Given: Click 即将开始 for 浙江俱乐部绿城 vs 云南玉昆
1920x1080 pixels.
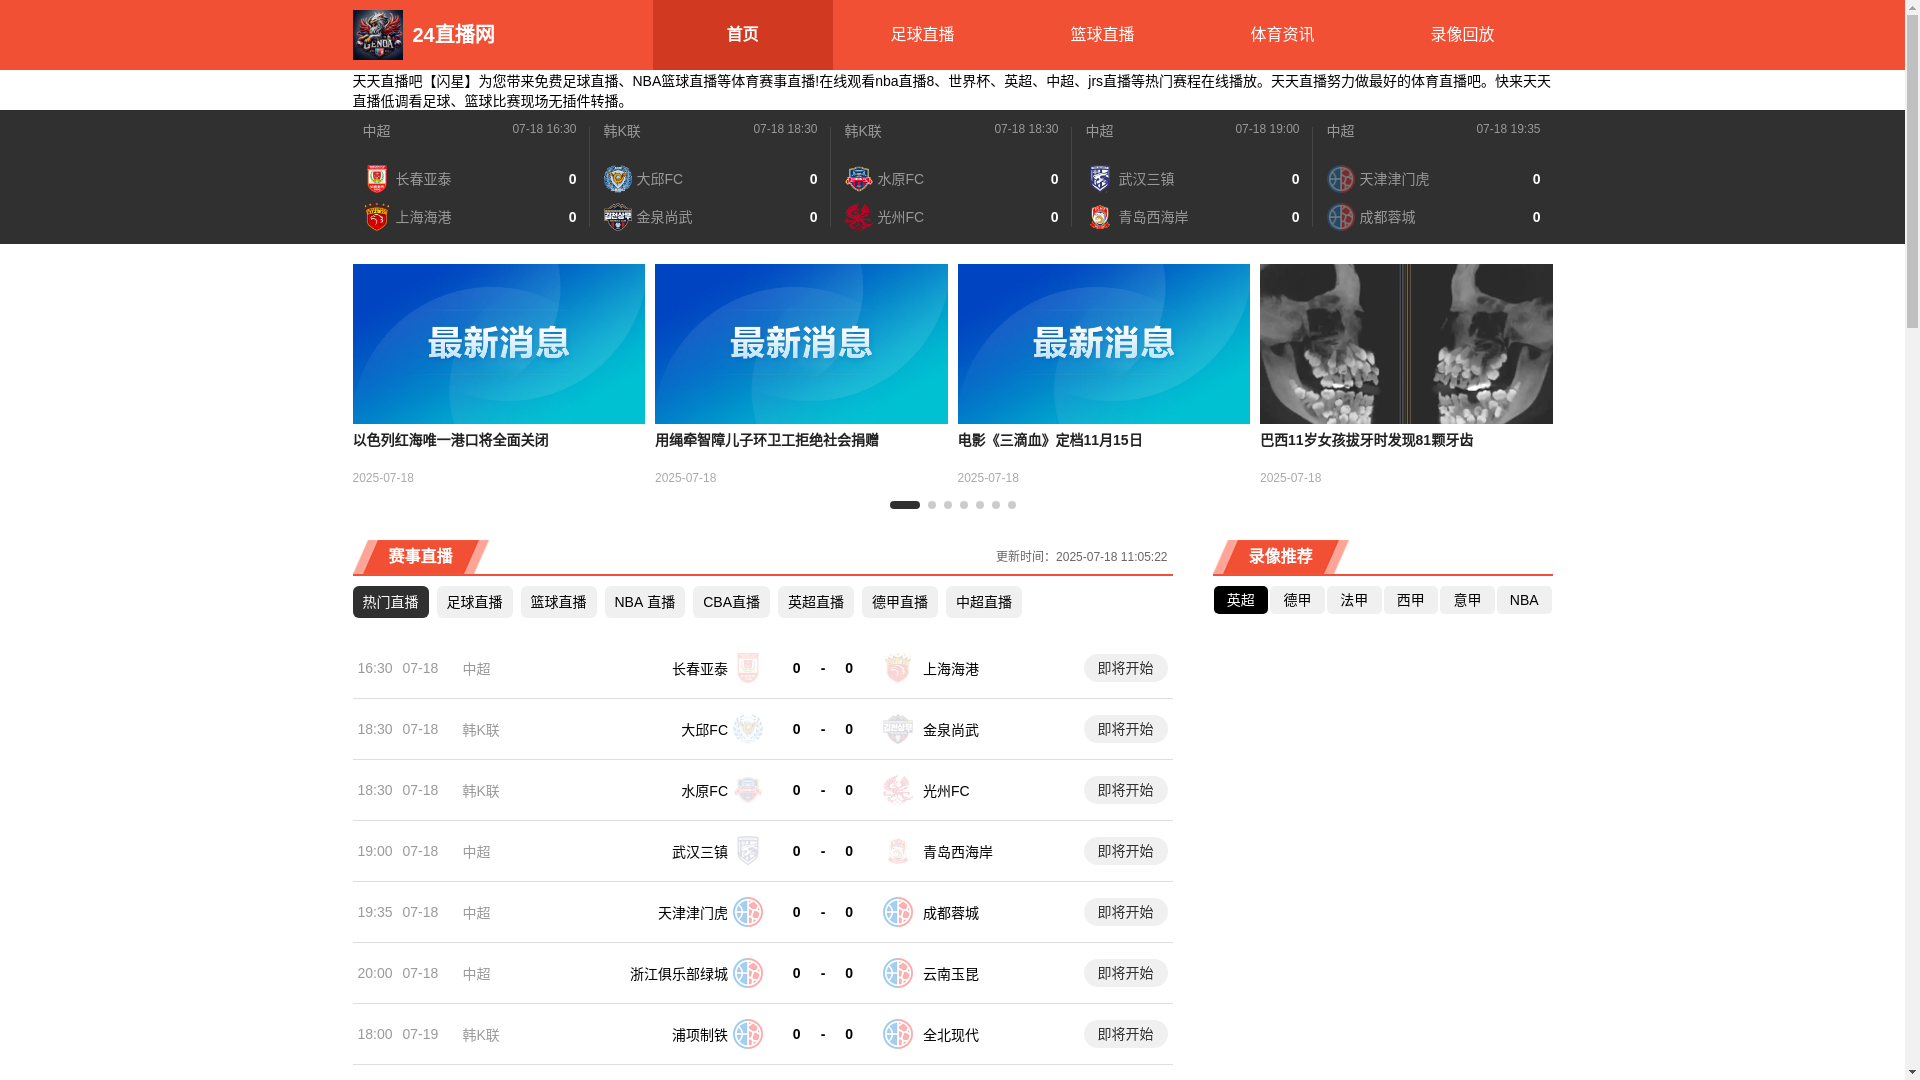Looking at the screenshot, I should click(1125, 973).
